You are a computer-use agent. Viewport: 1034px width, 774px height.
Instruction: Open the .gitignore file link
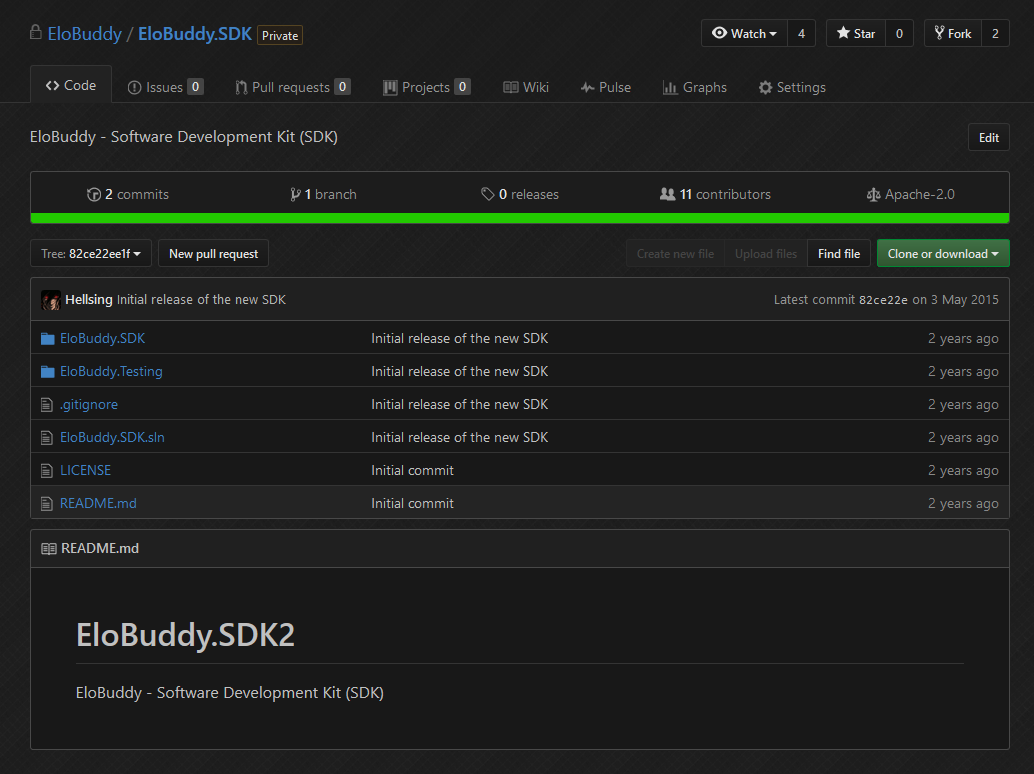(89, 404)
